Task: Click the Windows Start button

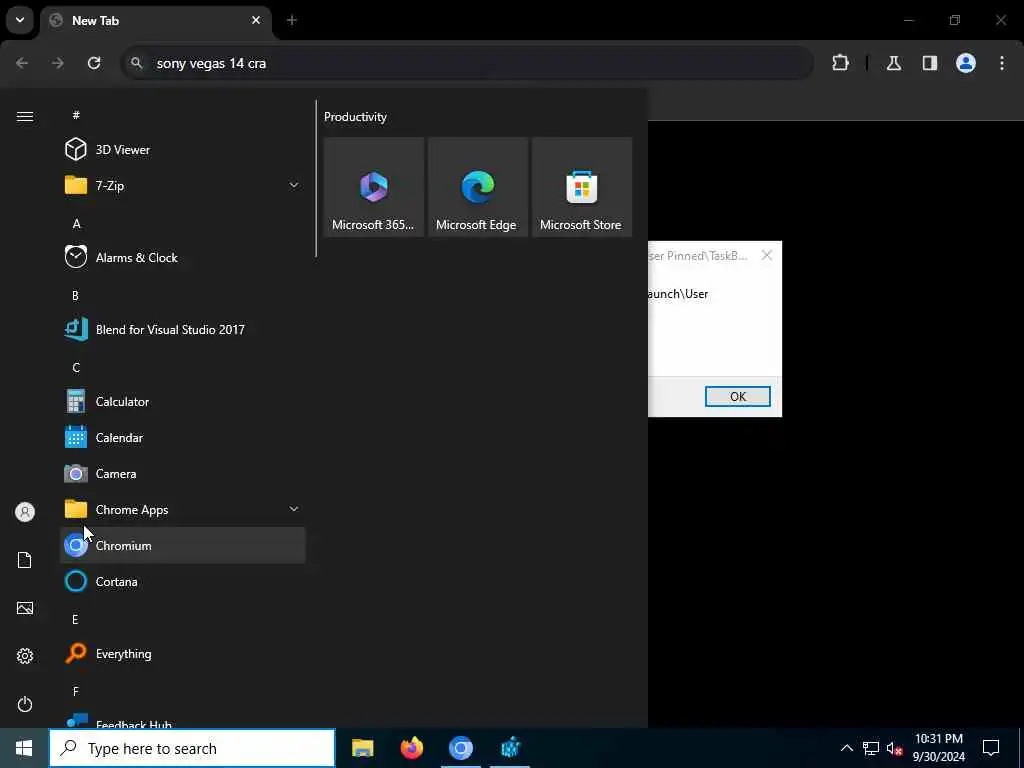Action: pos(24,748)
